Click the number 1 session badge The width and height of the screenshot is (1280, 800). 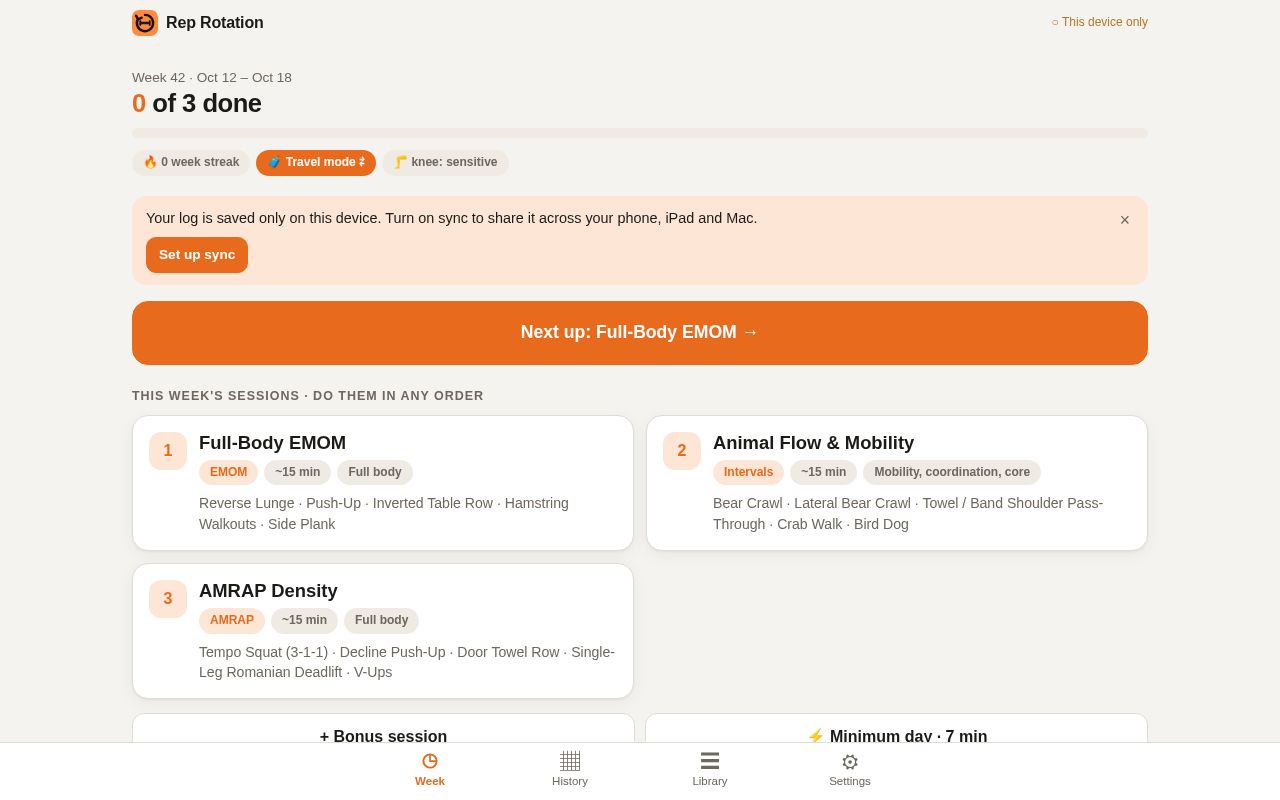pos(168,451)
